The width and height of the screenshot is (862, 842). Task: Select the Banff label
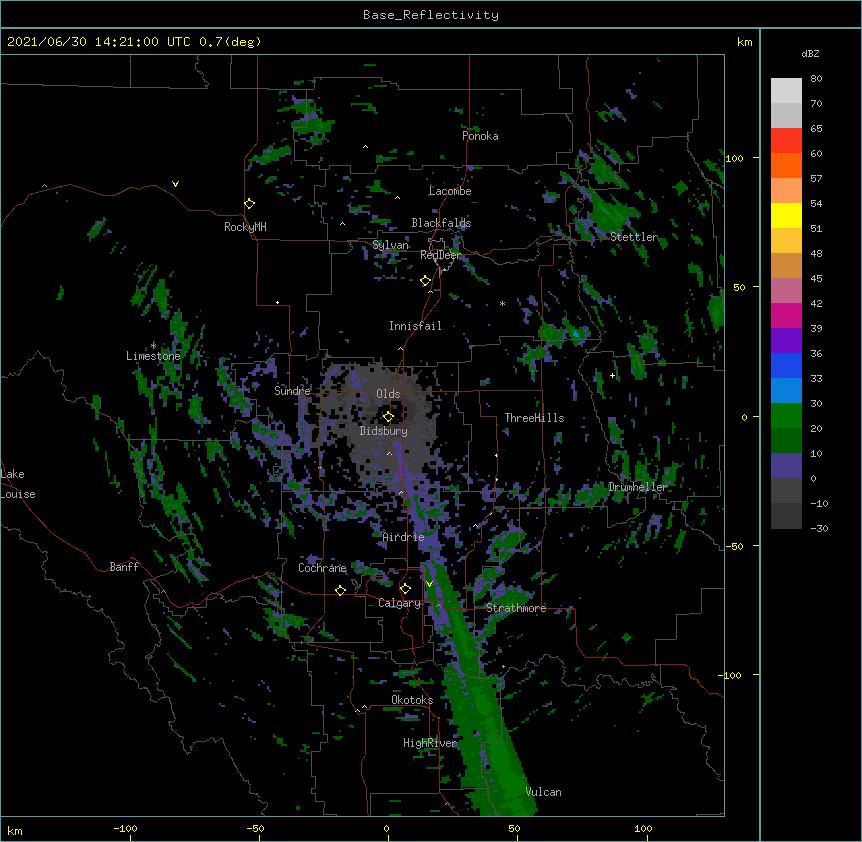click(x=124, y=567)
